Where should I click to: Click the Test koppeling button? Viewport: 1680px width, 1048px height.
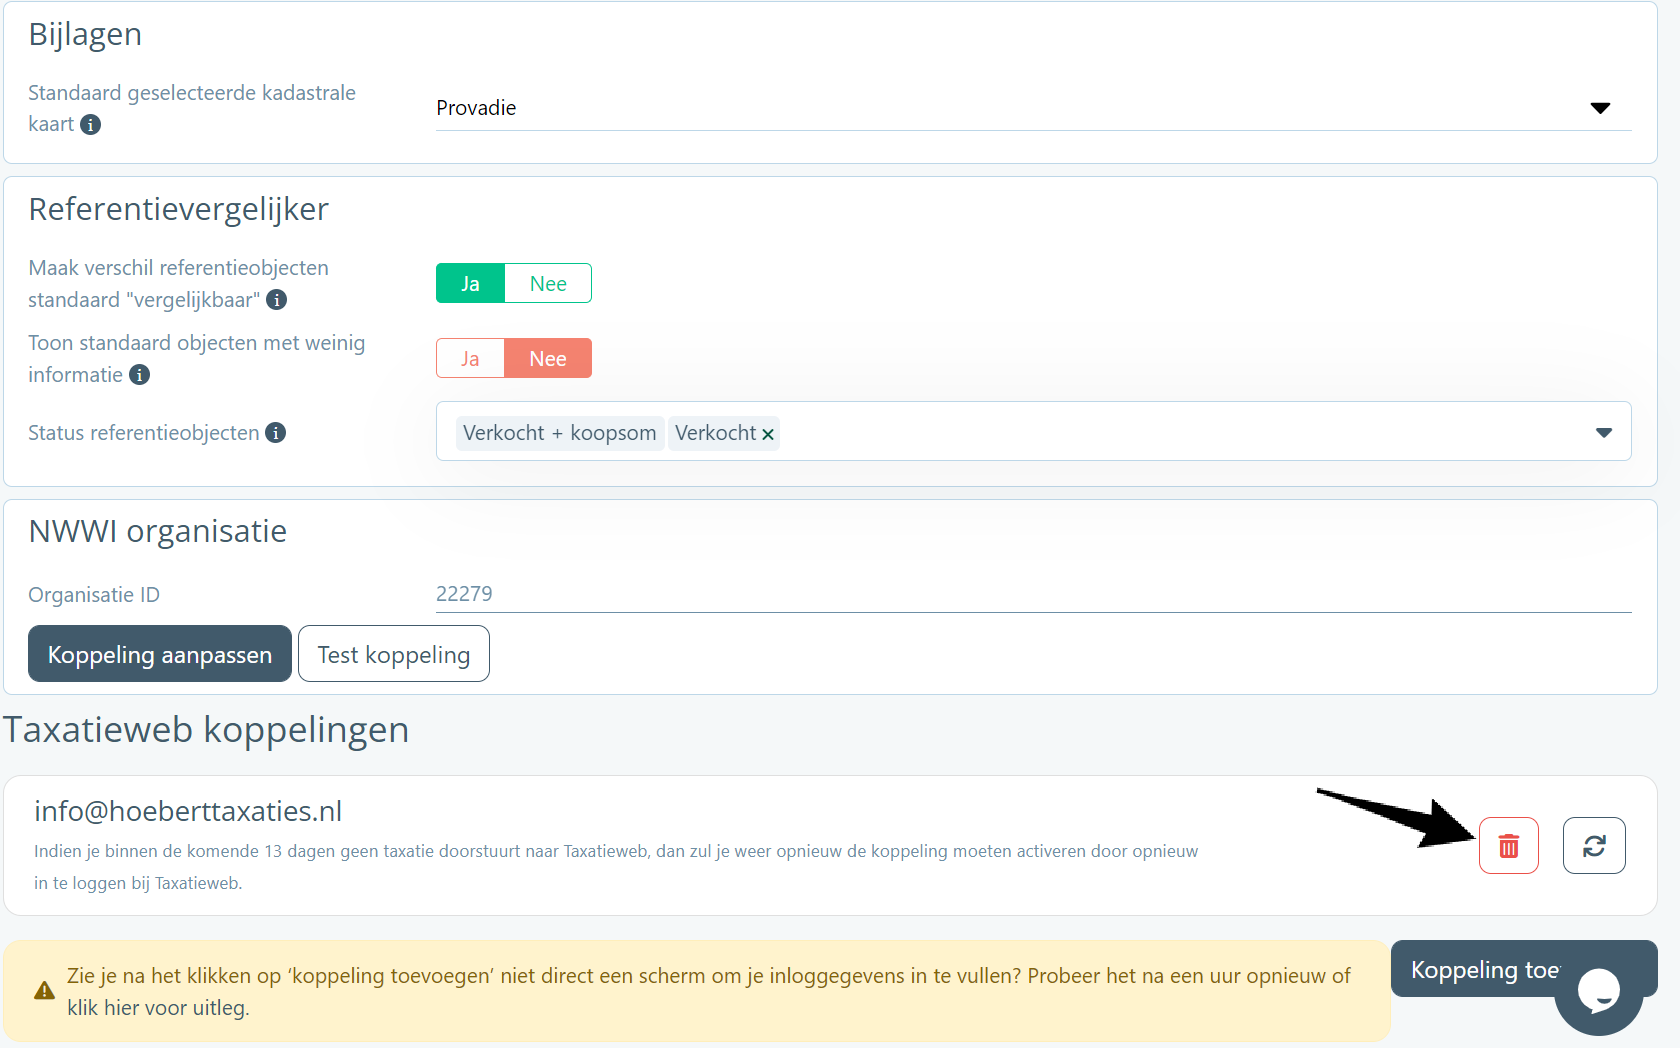[x=394, y=654]
